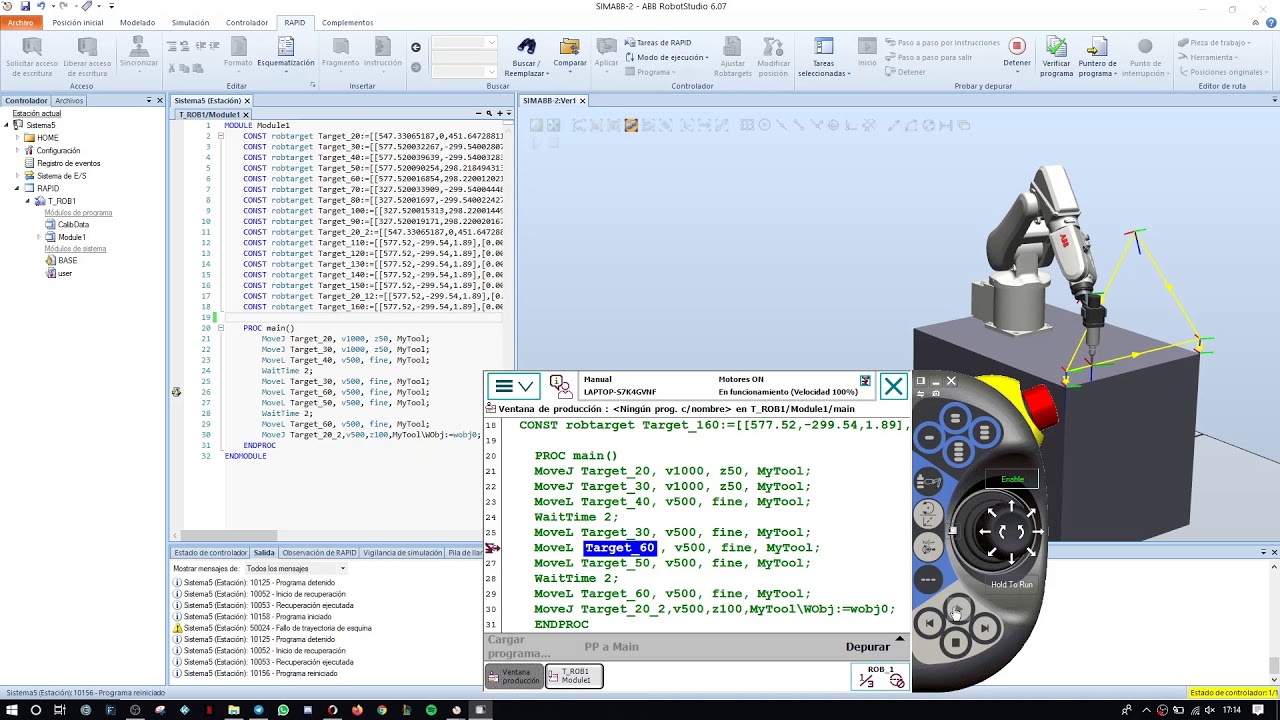The image size is (1280, 720).
Task: Click the navigate back arrow in Buscar group
Action: (x=416, y=47)
